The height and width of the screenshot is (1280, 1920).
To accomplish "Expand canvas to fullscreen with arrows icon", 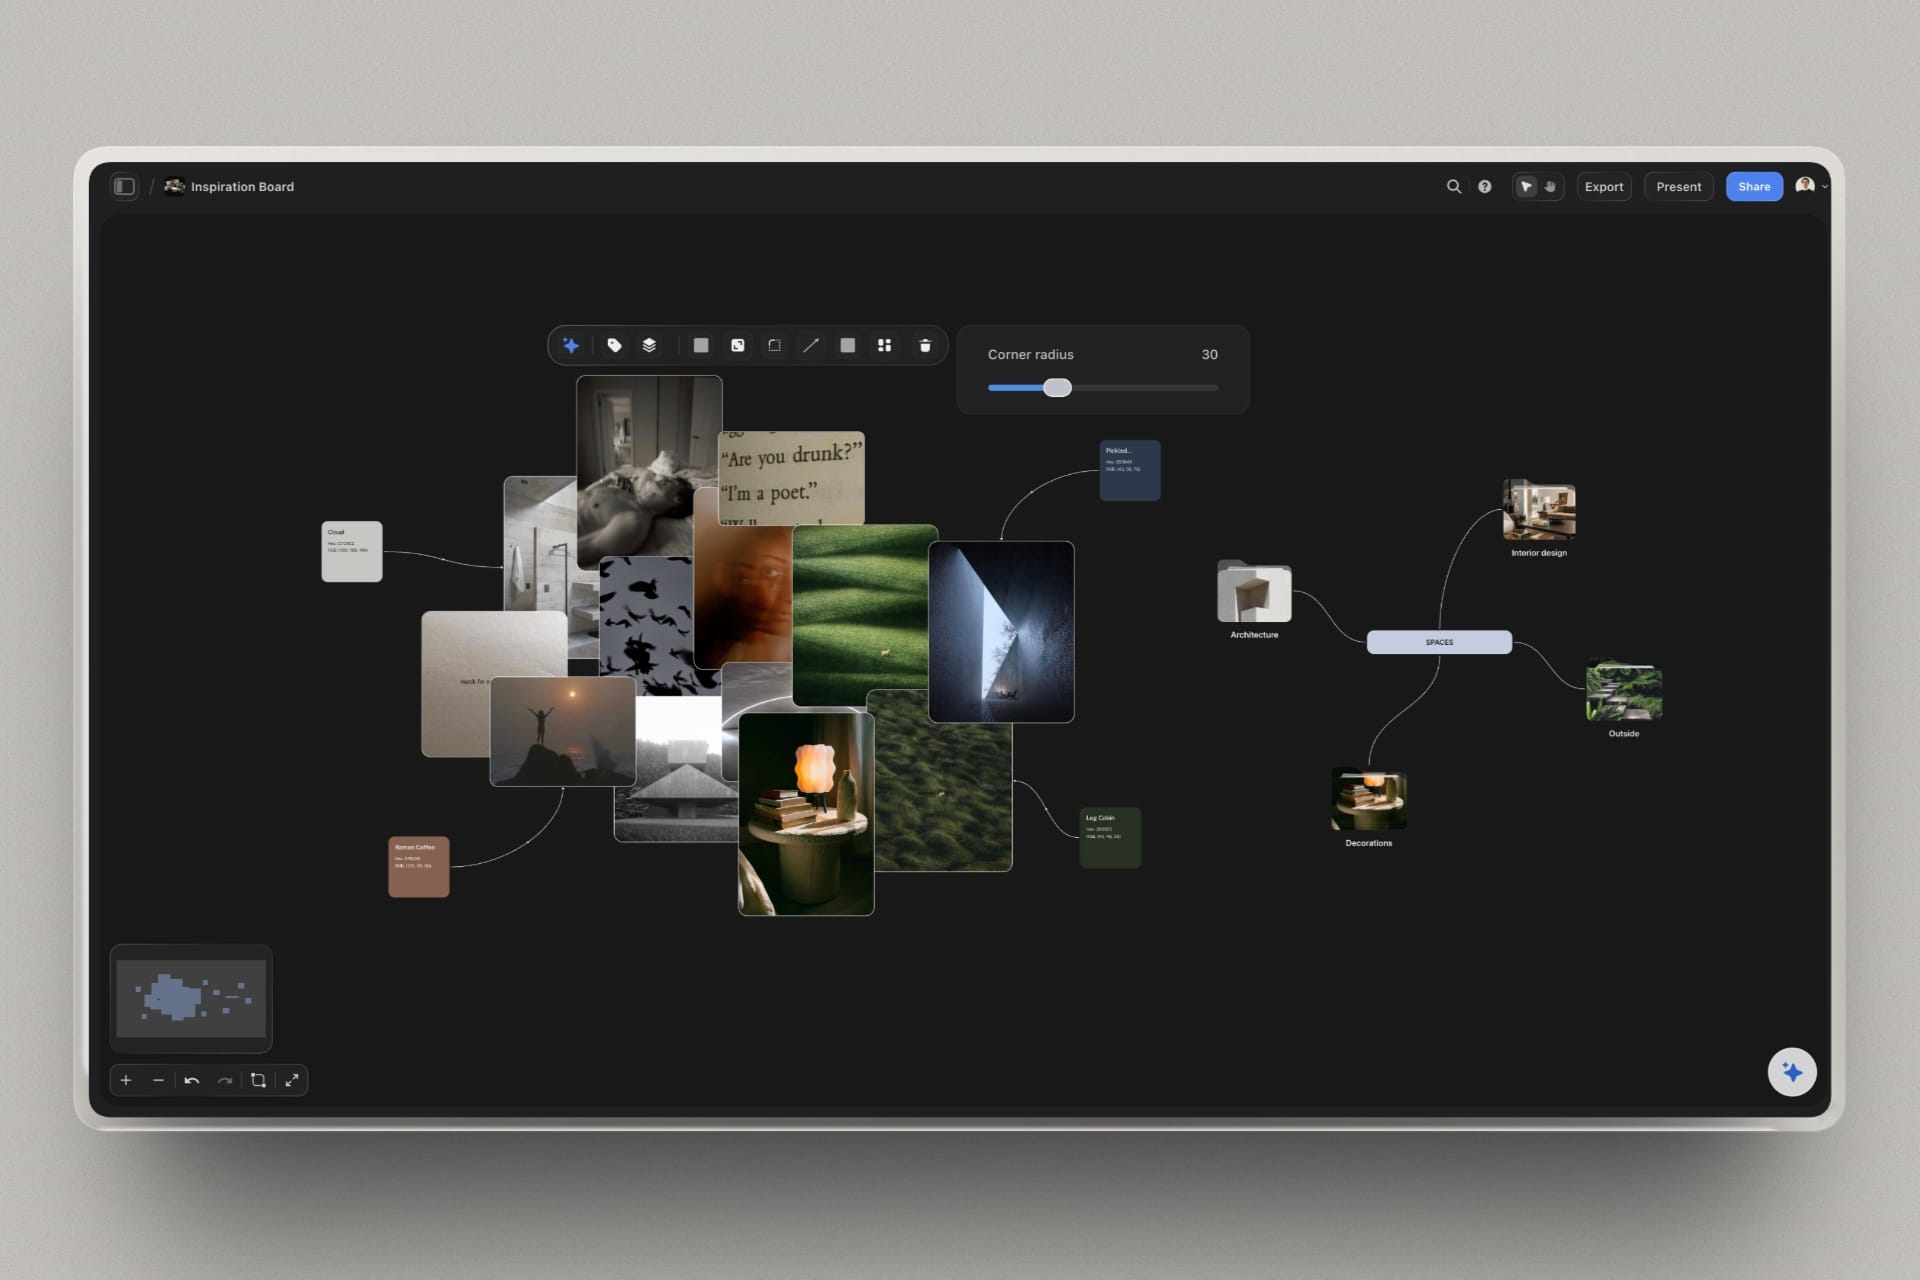I will tap(292, 1080).
